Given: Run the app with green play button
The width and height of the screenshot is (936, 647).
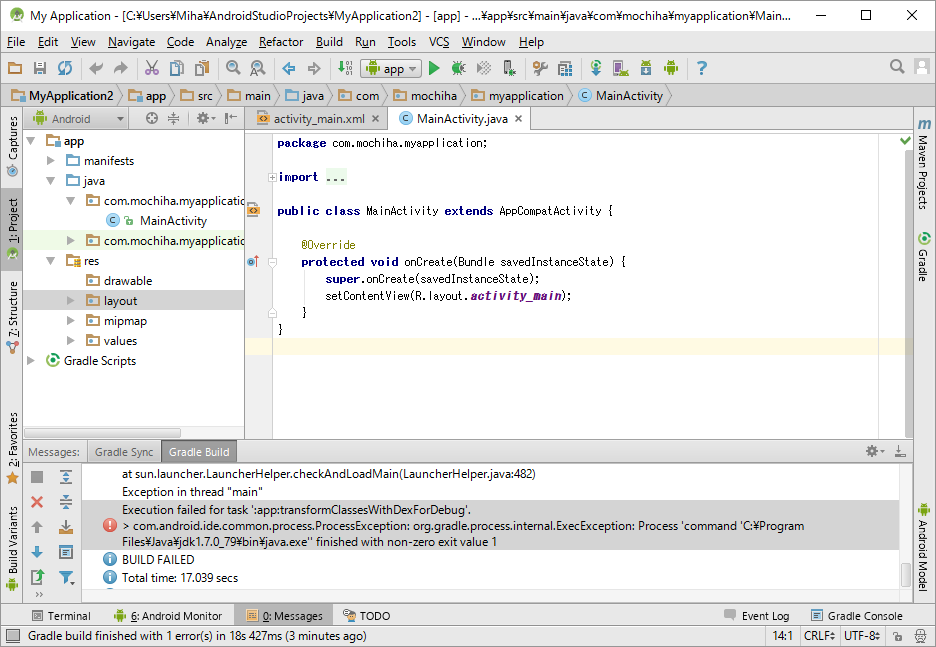Looking at the screenshot, I should (434, 69).
